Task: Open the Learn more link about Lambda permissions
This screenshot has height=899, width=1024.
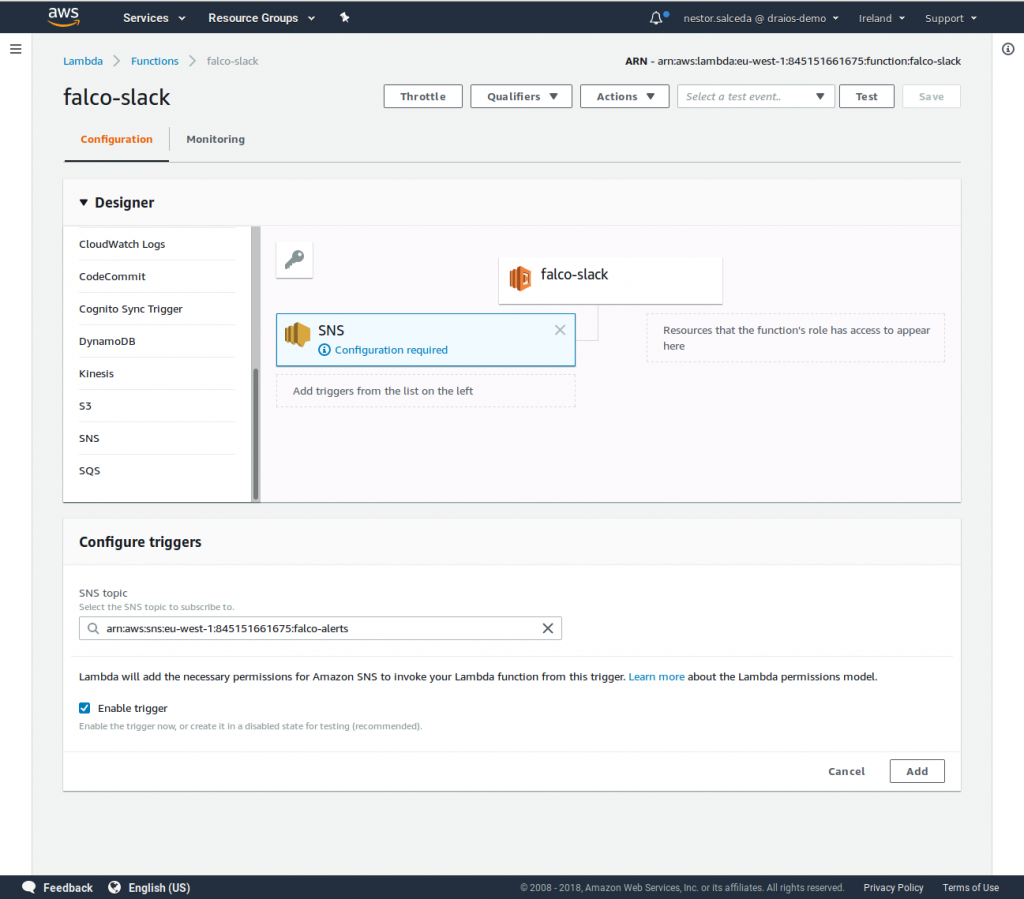Action: [656, 676]
